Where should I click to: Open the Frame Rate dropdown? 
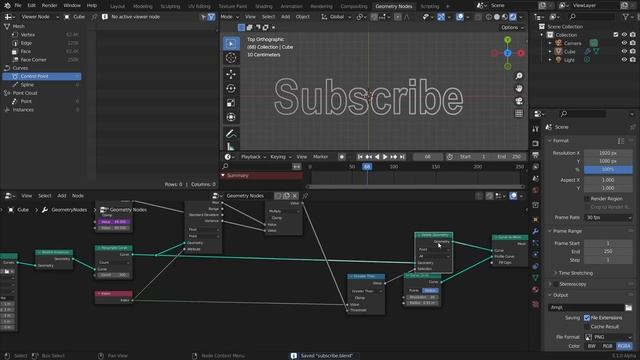pos(608,218)
